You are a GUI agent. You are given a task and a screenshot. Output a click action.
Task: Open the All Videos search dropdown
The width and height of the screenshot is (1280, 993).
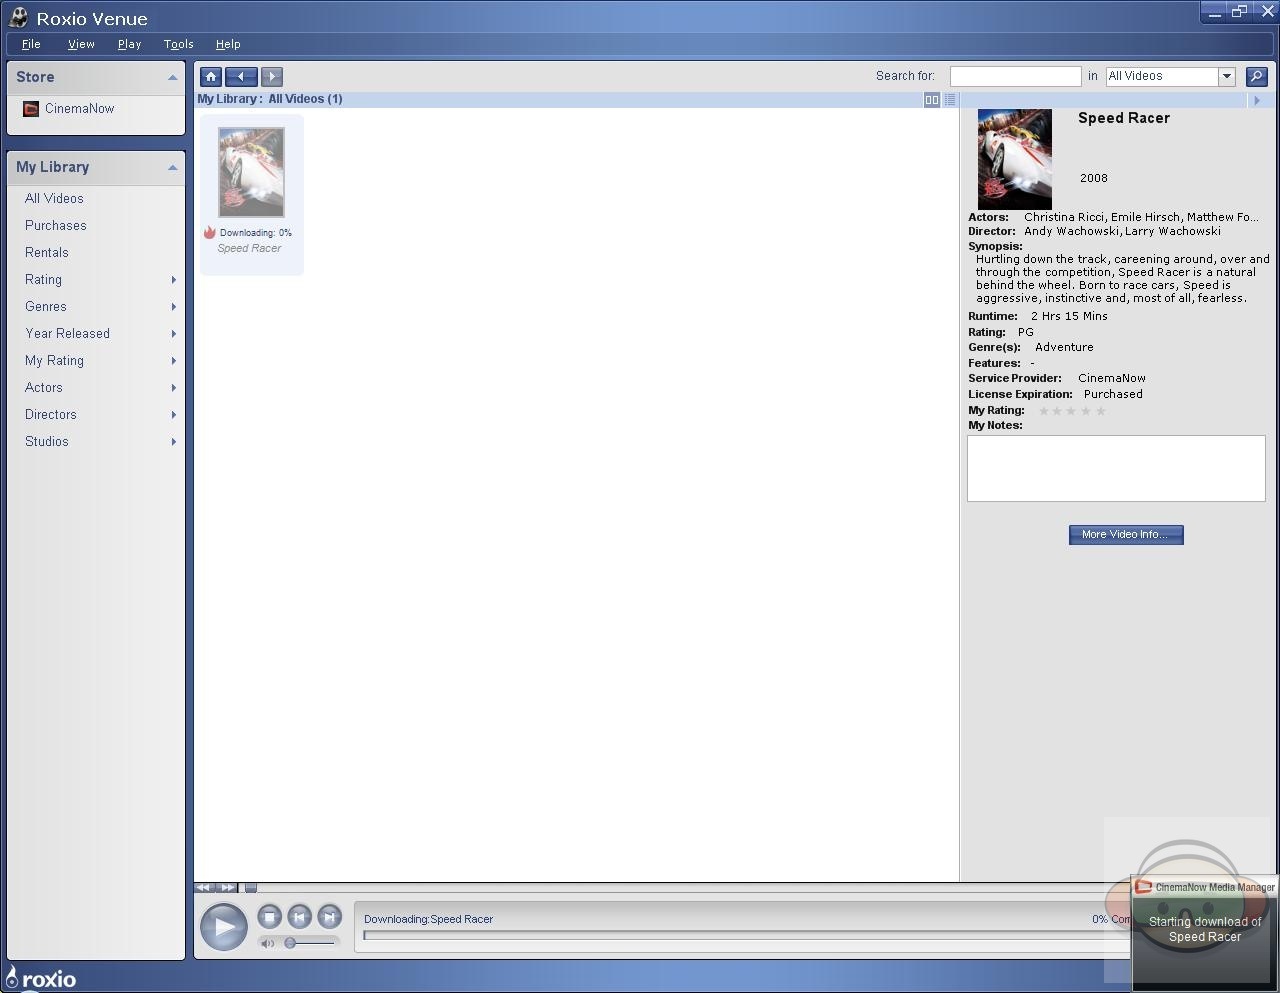point(1227,76)
